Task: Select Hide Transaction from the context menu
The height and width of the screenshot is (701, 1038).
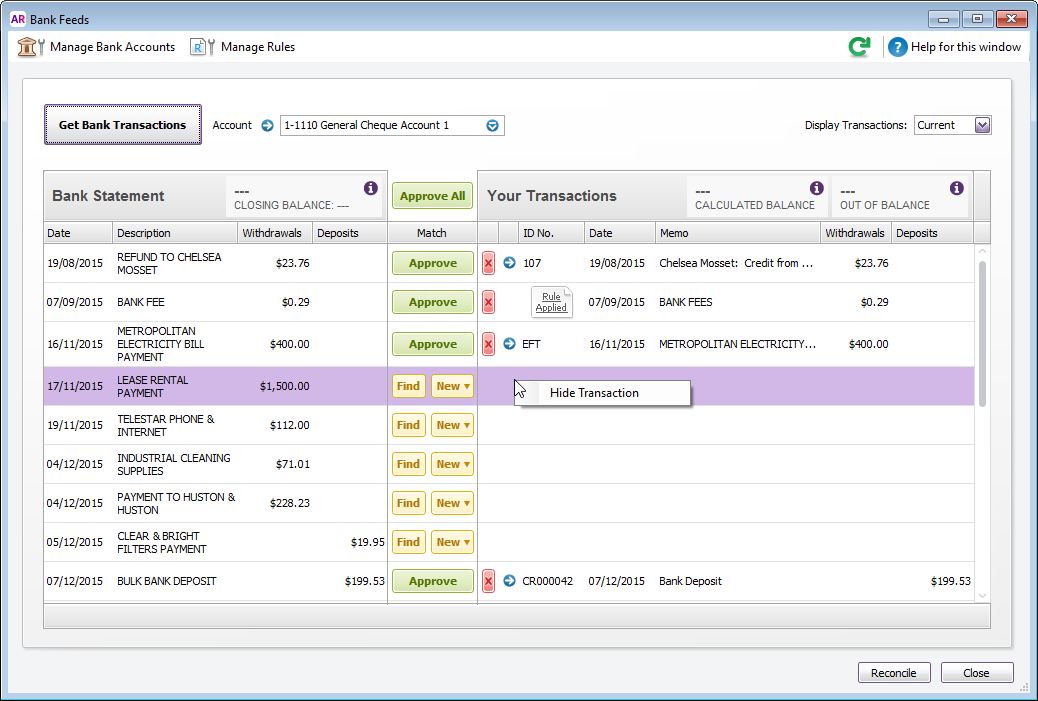Action: 596,393
